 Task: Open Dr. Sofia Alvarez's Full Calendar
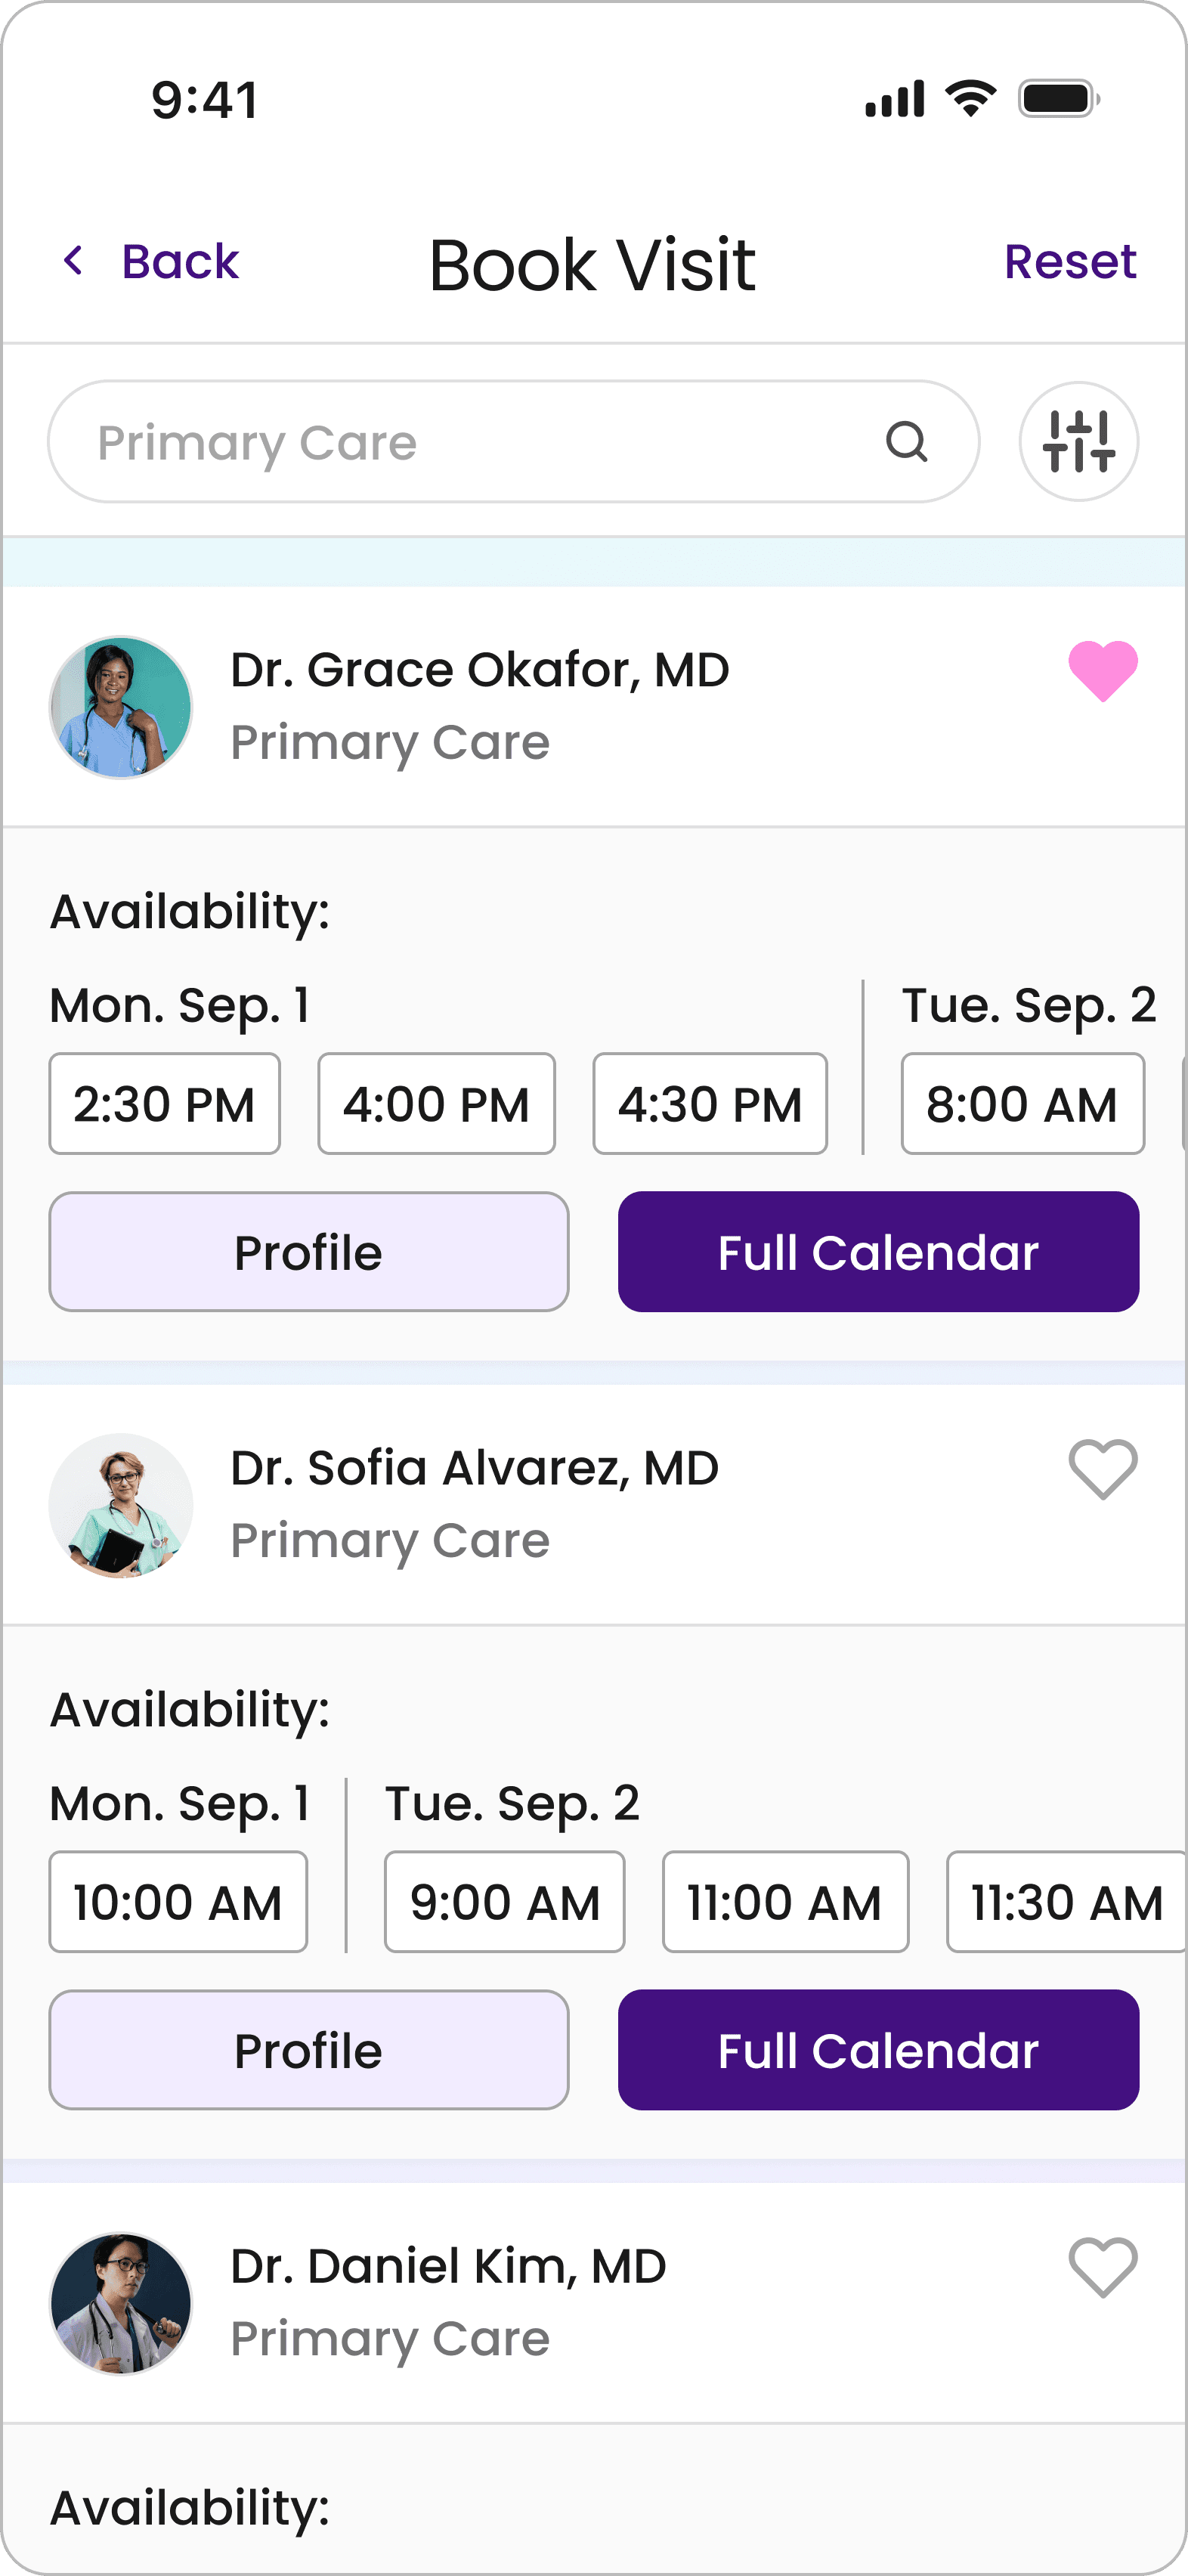(x=878, y=2049)
